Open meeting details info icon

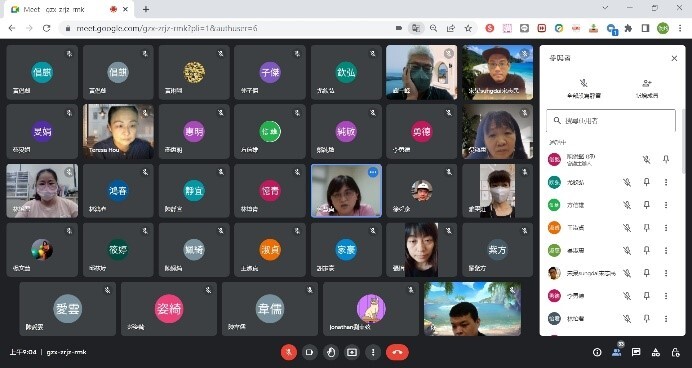(597, 352)
